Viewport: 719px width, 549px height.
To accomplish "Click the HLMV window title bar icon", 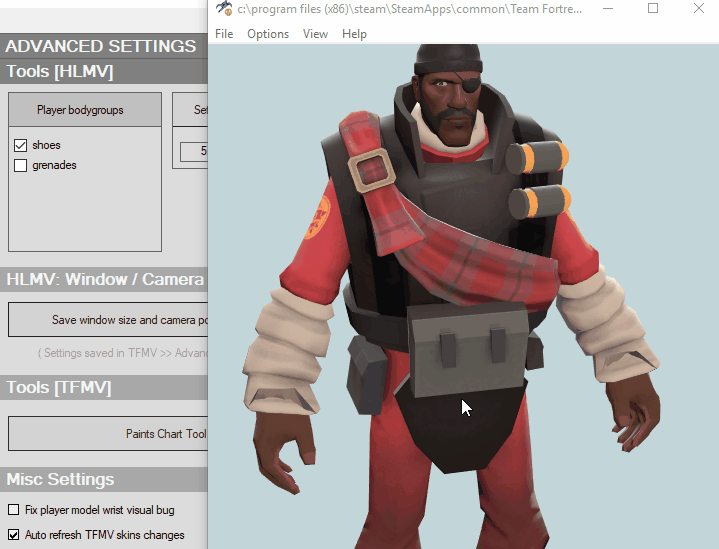I will pyautogui.click(x=224, y=8).
